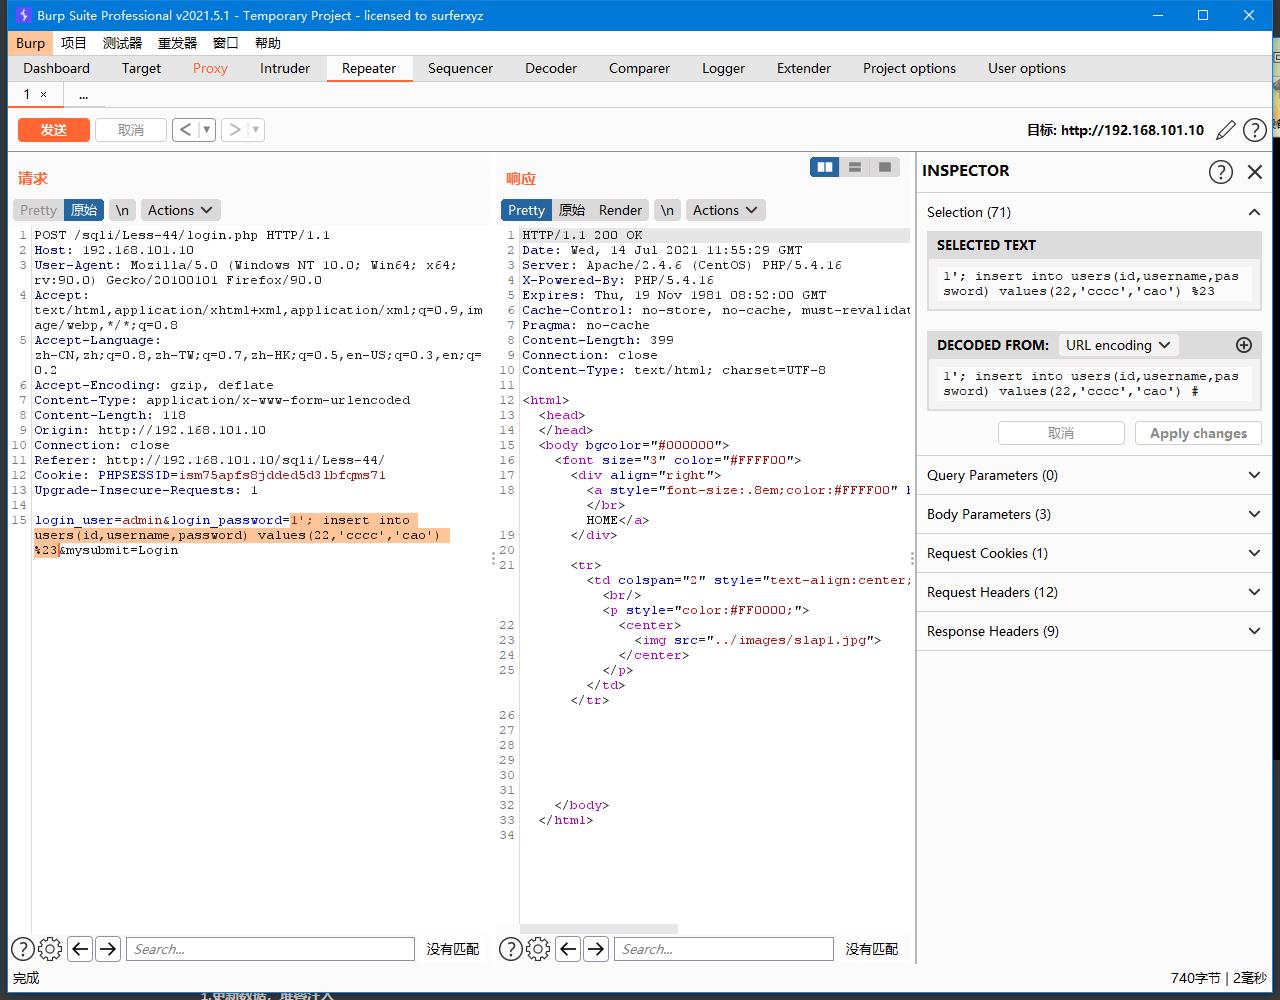Image resolution: width=1280 pixels, height=1000 pixels.
Task: Open forward history dropdown arrow
Action: [256, 130]
